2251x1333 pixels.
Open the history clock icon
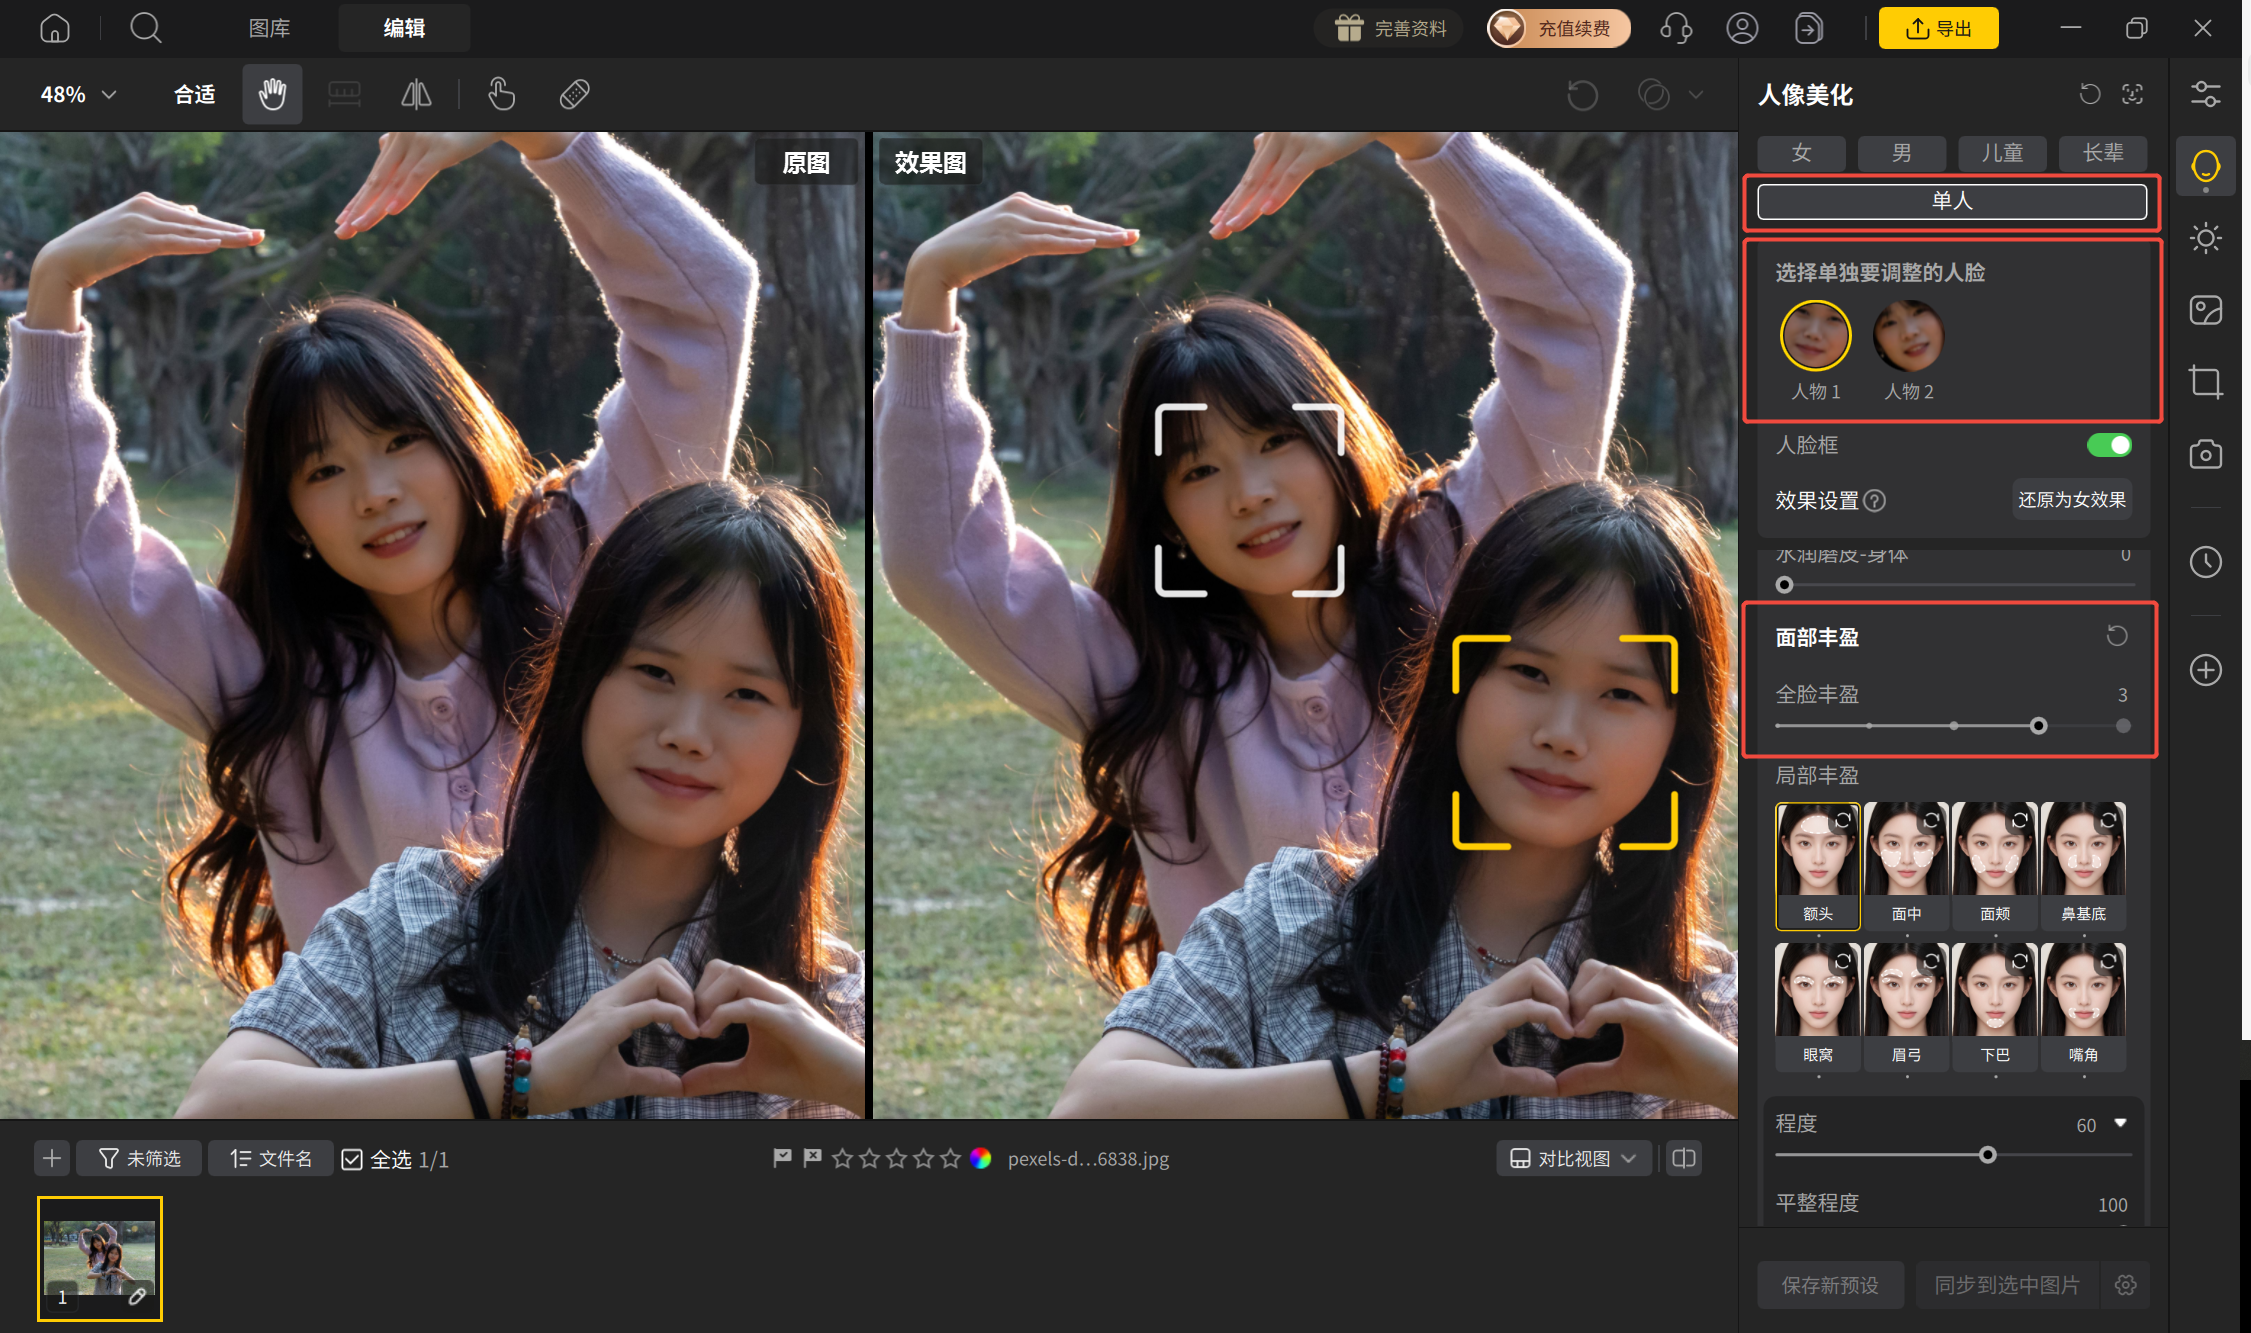pyautogui.click(x=2205, y=562)
